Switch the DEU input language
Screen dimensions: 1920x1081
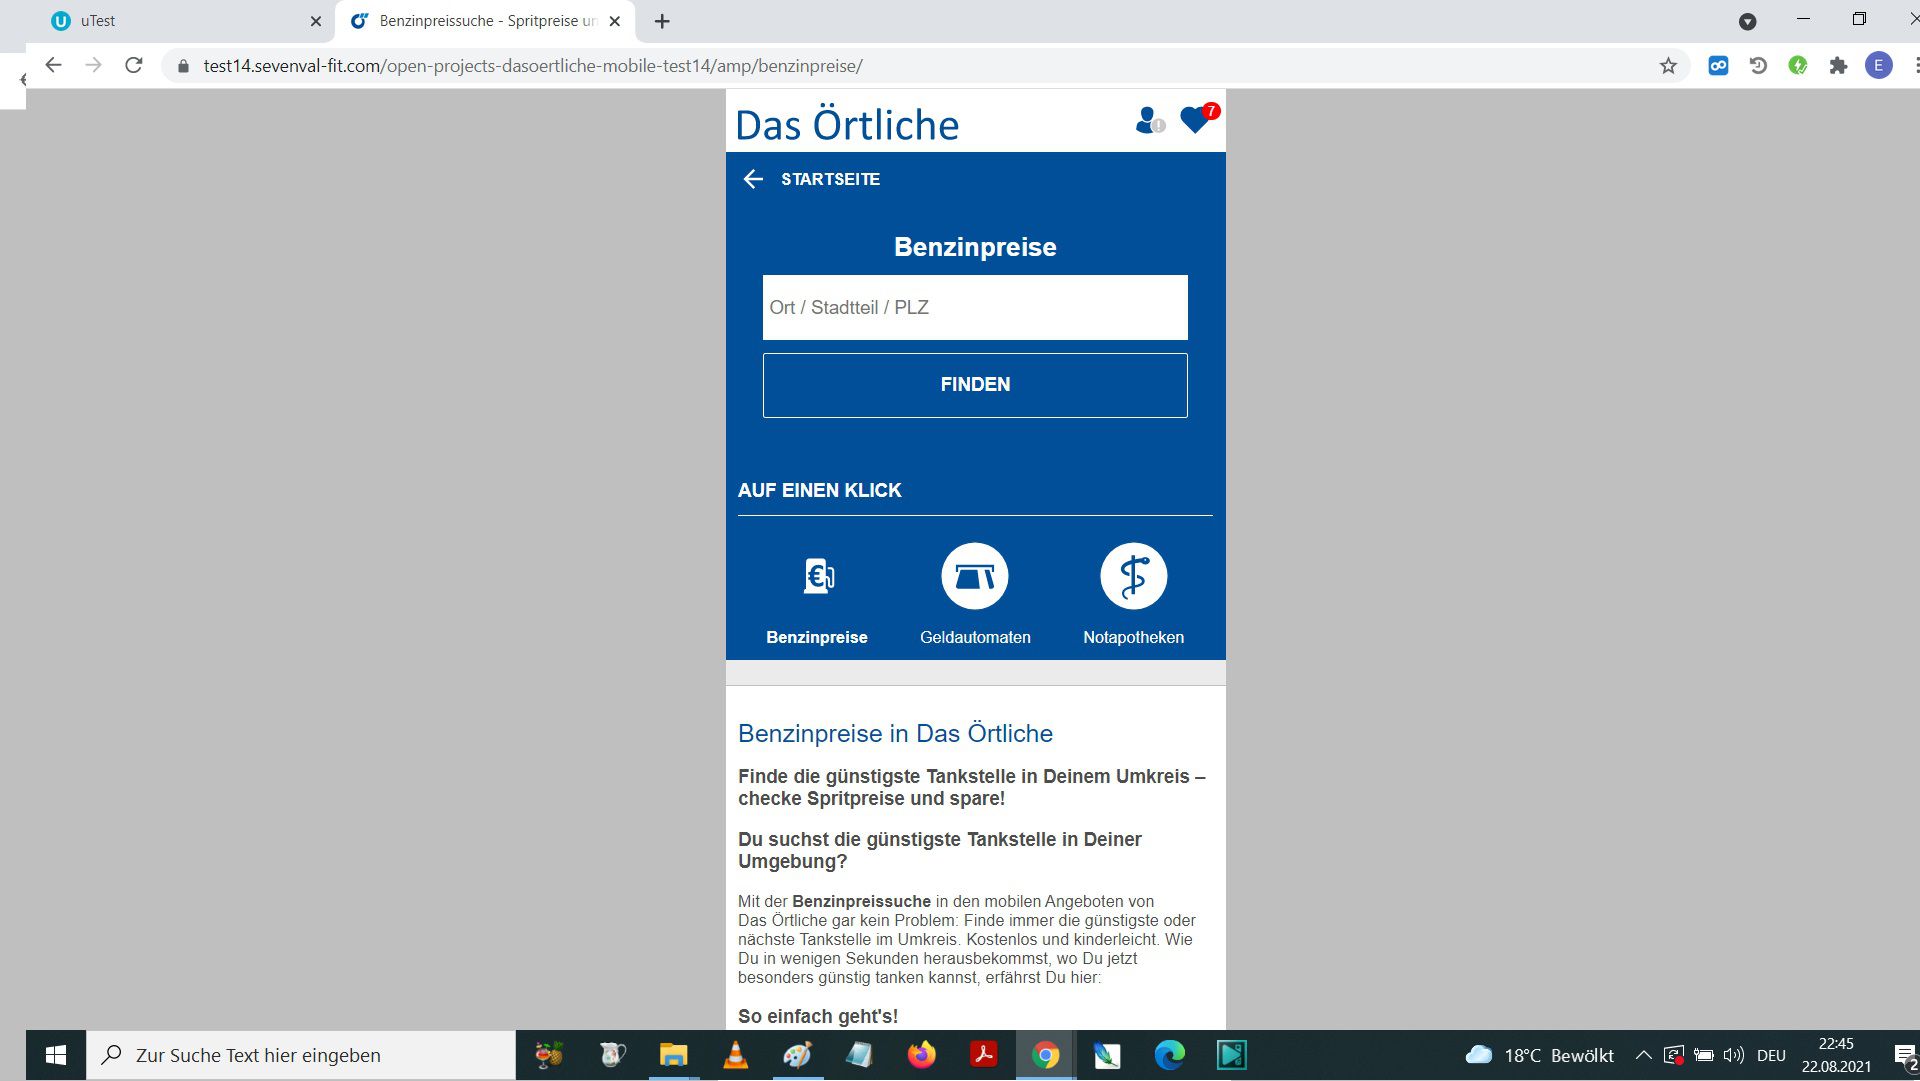[x=1771, y=1055]
